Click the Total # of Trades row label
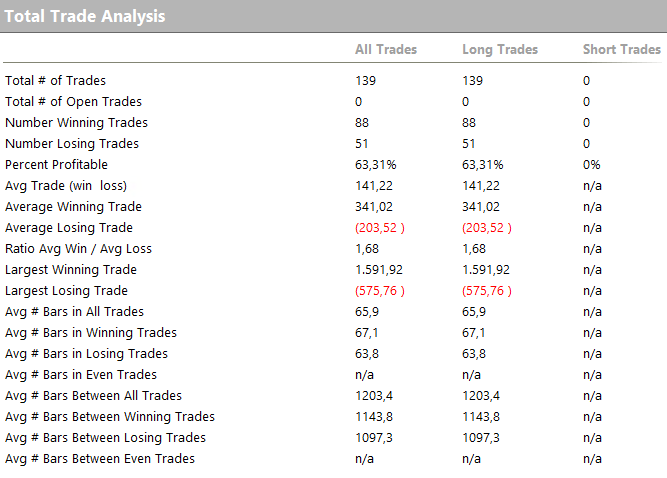Screen dimensions: 667x478 point(55,81)
